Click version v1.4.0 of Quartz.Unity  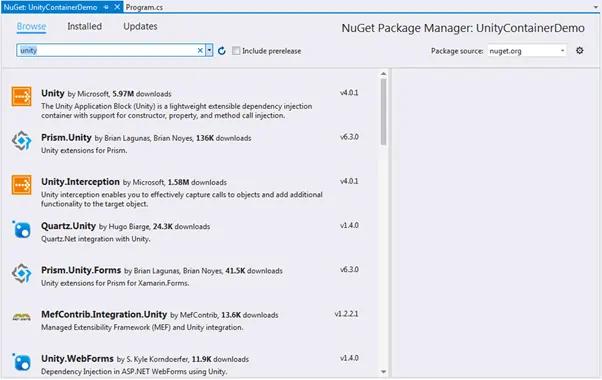(349, 225)
